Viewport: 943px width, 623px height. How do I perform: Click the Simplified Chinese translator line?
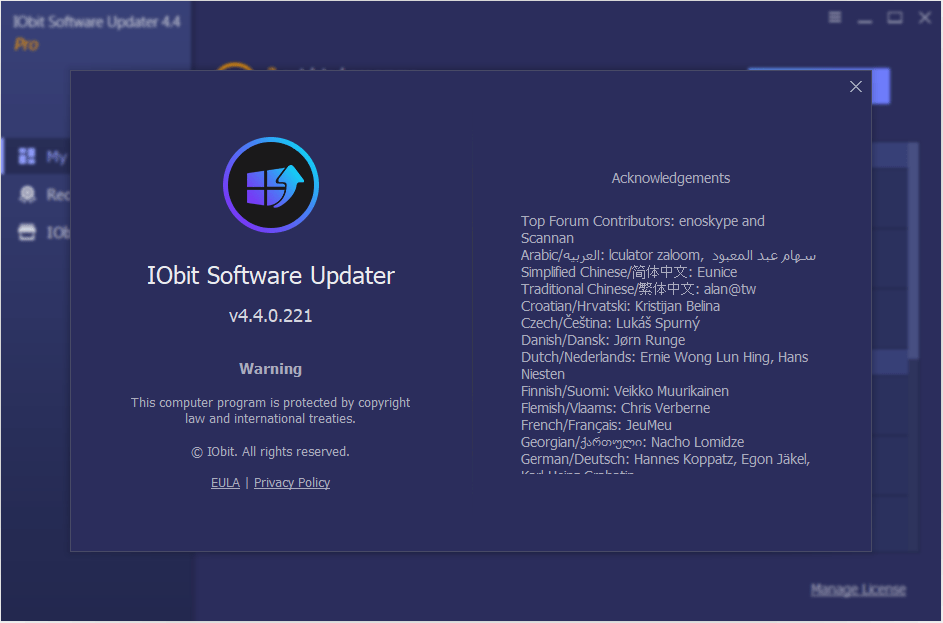click(x=629, y=272)
